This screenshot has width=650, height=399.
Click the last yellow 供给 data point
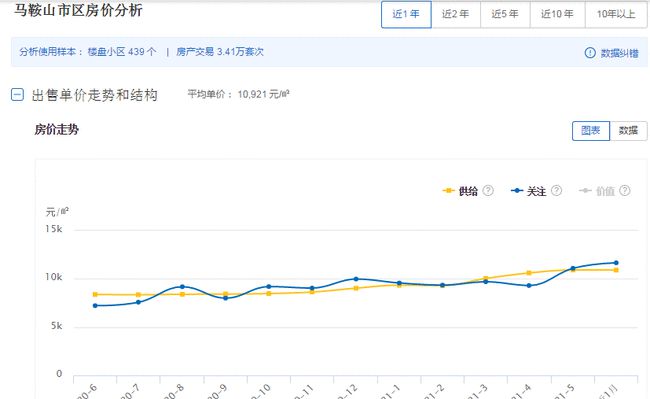click(x=616, y=270)
